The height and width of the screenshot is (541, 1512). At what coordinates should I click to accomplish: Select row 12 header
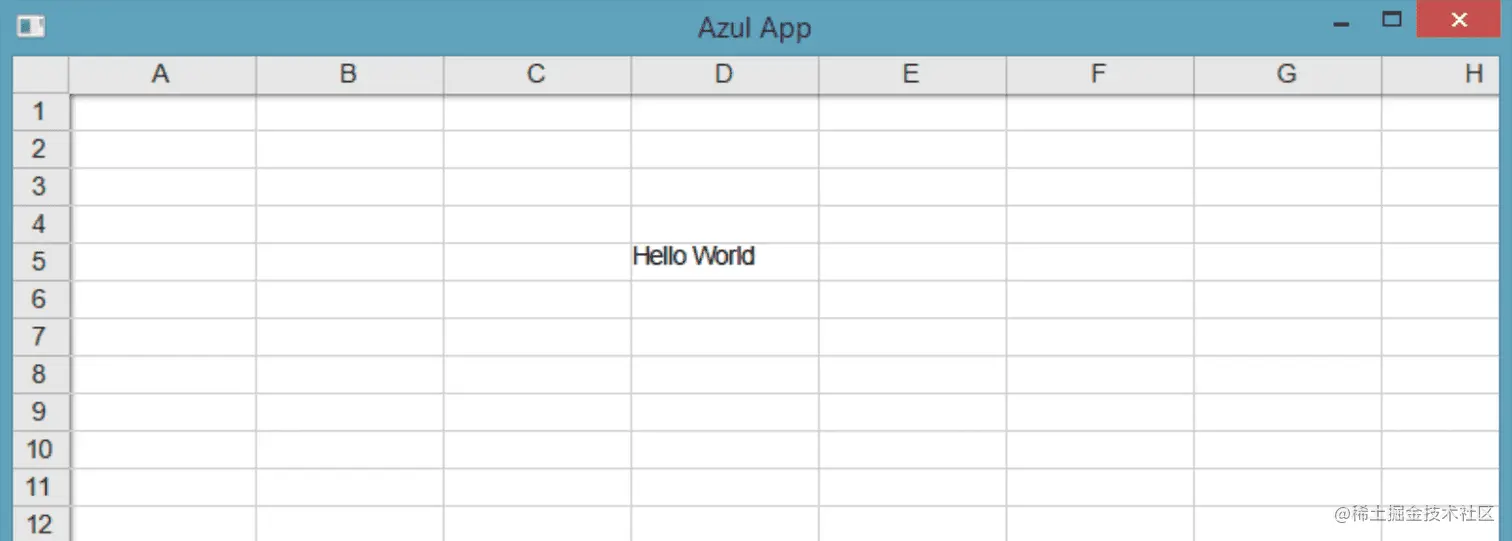tap(40, 523)
